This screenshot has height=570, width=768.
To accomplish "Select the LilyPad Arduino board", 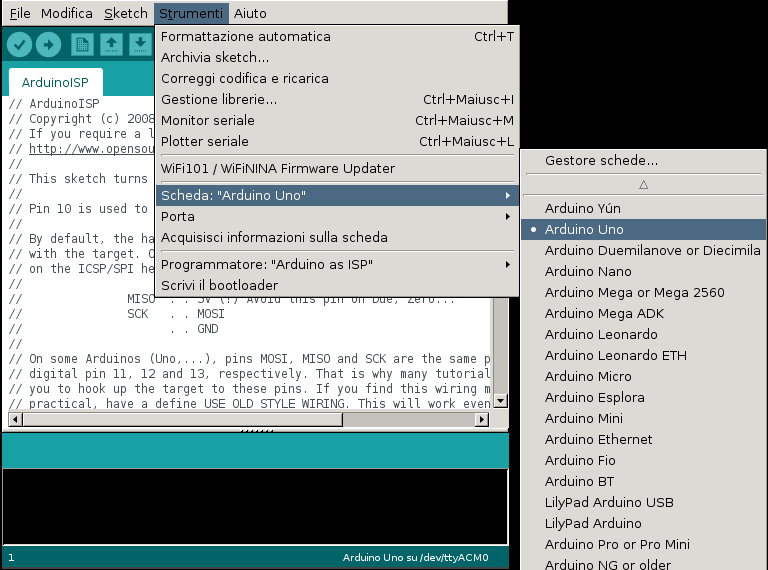I will pyautogui.click(x=644, y=524).
